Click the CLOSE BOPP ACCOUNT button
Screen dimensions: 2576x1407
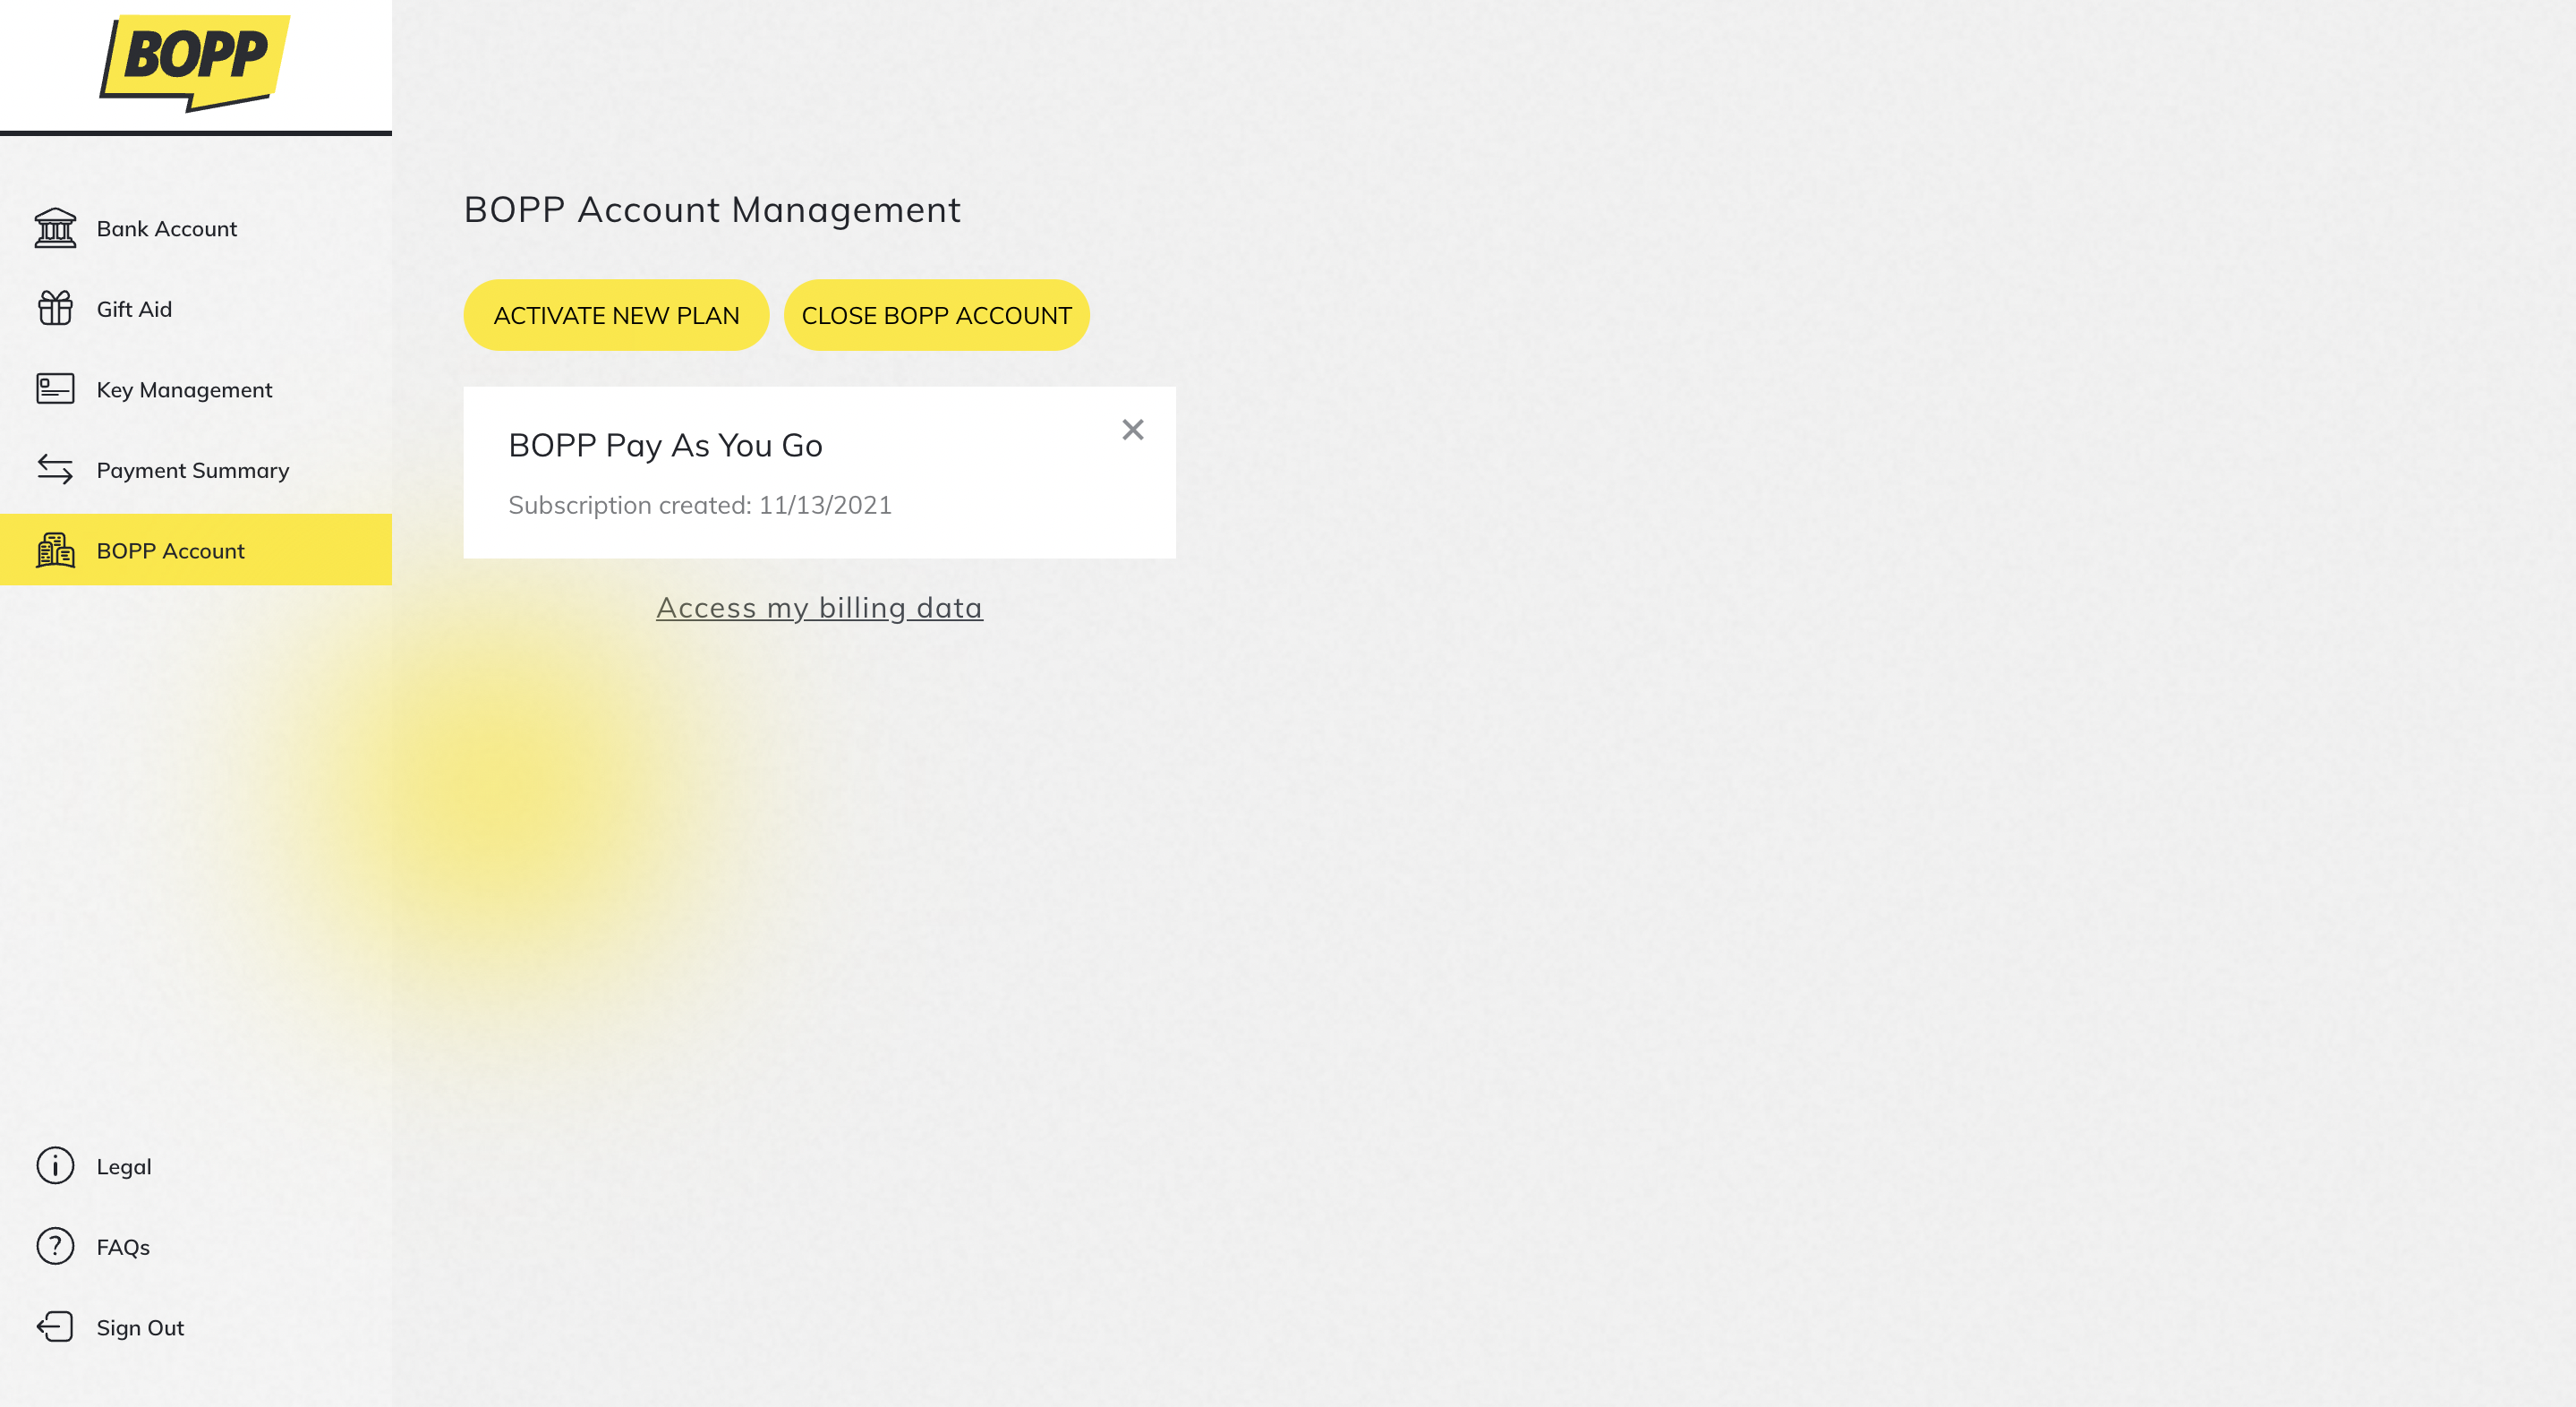936,315
